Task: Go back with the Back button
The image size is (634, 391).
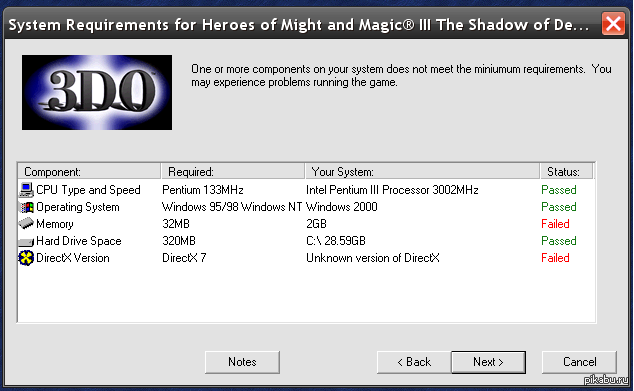Action: point(414,362)
